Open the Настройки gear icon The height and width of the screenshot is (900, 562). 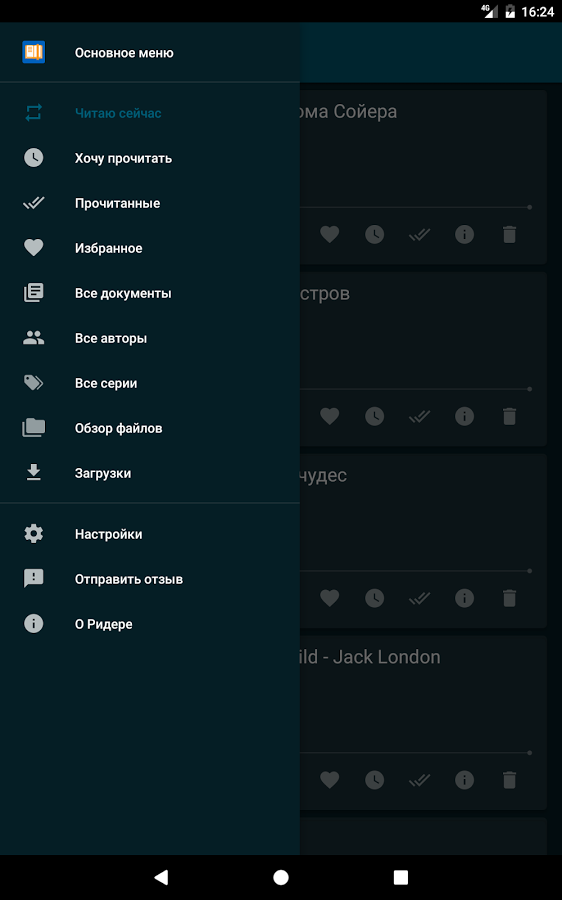click(33, 534)
